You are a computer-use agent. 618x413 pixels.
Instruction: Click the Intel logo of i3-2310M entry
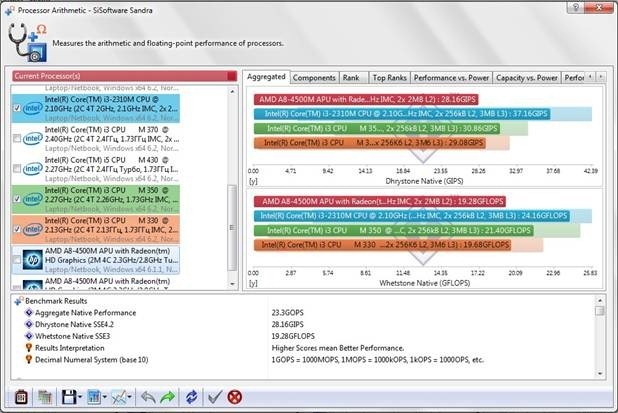33,108
